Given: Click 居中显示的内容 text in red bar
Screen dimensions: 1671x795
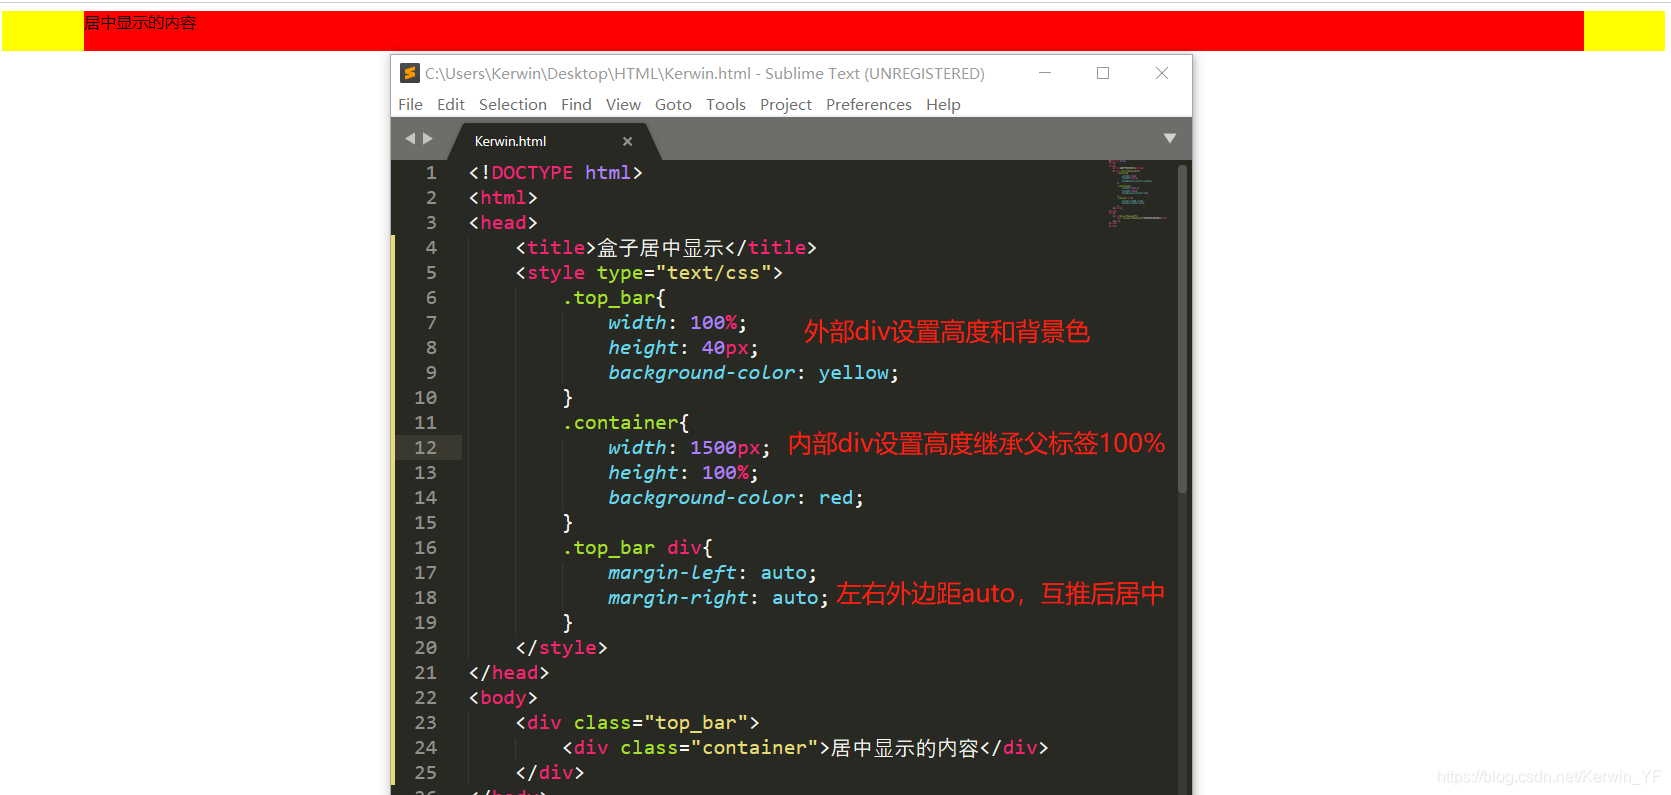Looking at the screenshot, I should point(140,22).
